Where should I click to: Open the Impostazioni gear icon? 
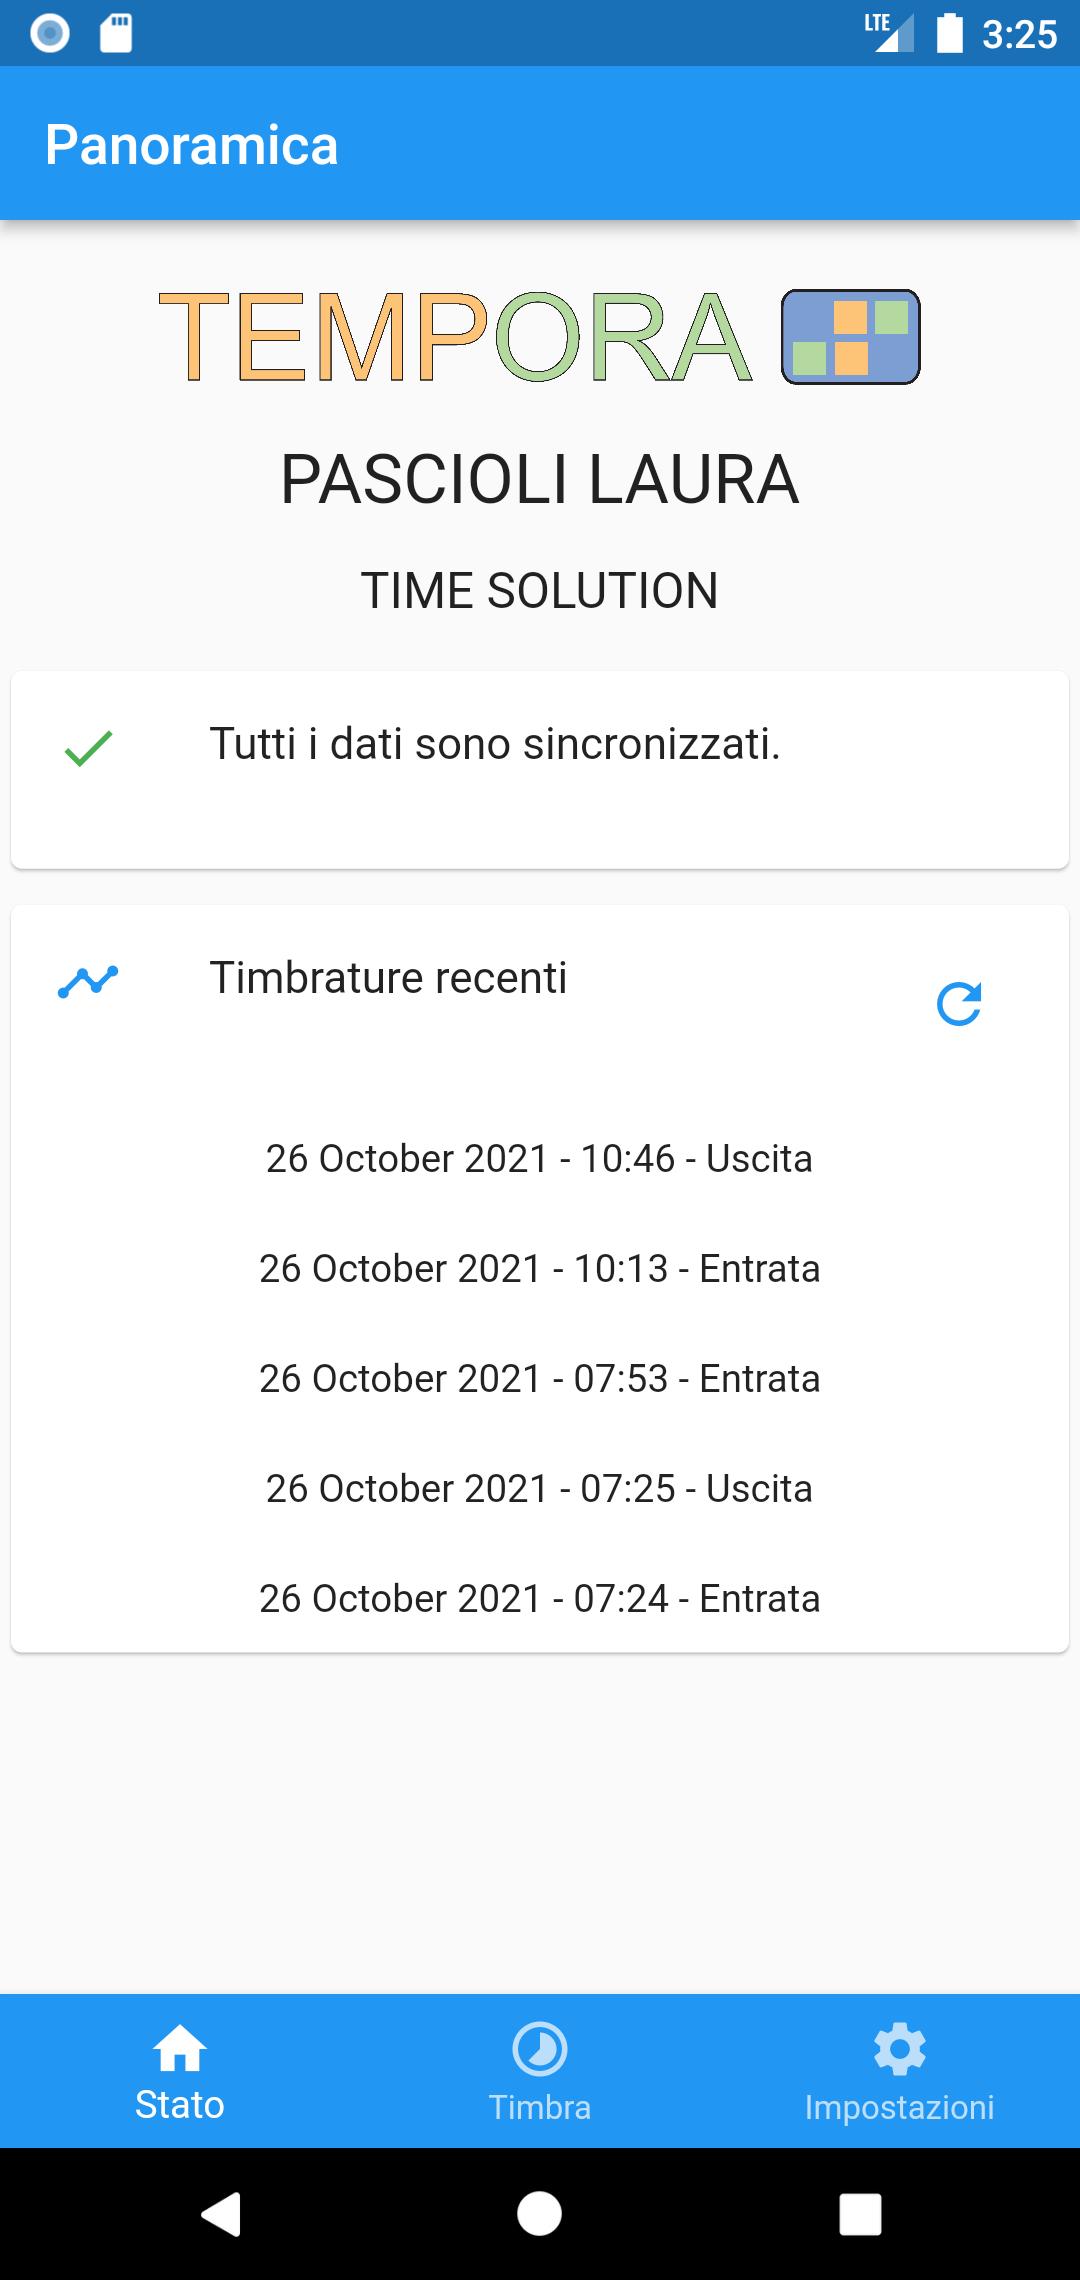[900, 2049]
